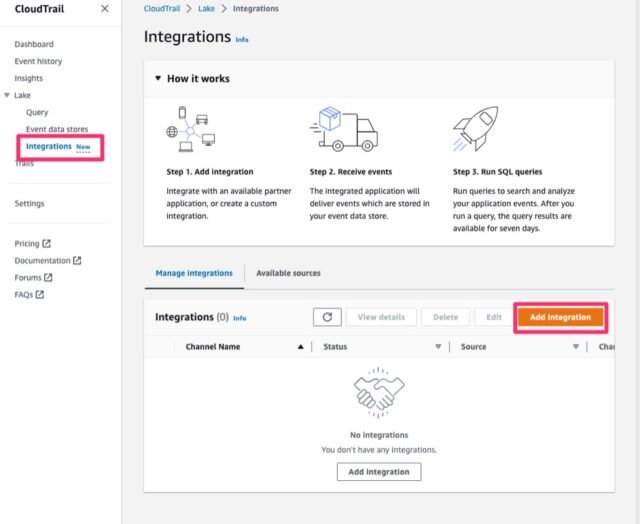Open the Lake Query page
This screenshot has height=524, width=640.
tap(37, 112)
